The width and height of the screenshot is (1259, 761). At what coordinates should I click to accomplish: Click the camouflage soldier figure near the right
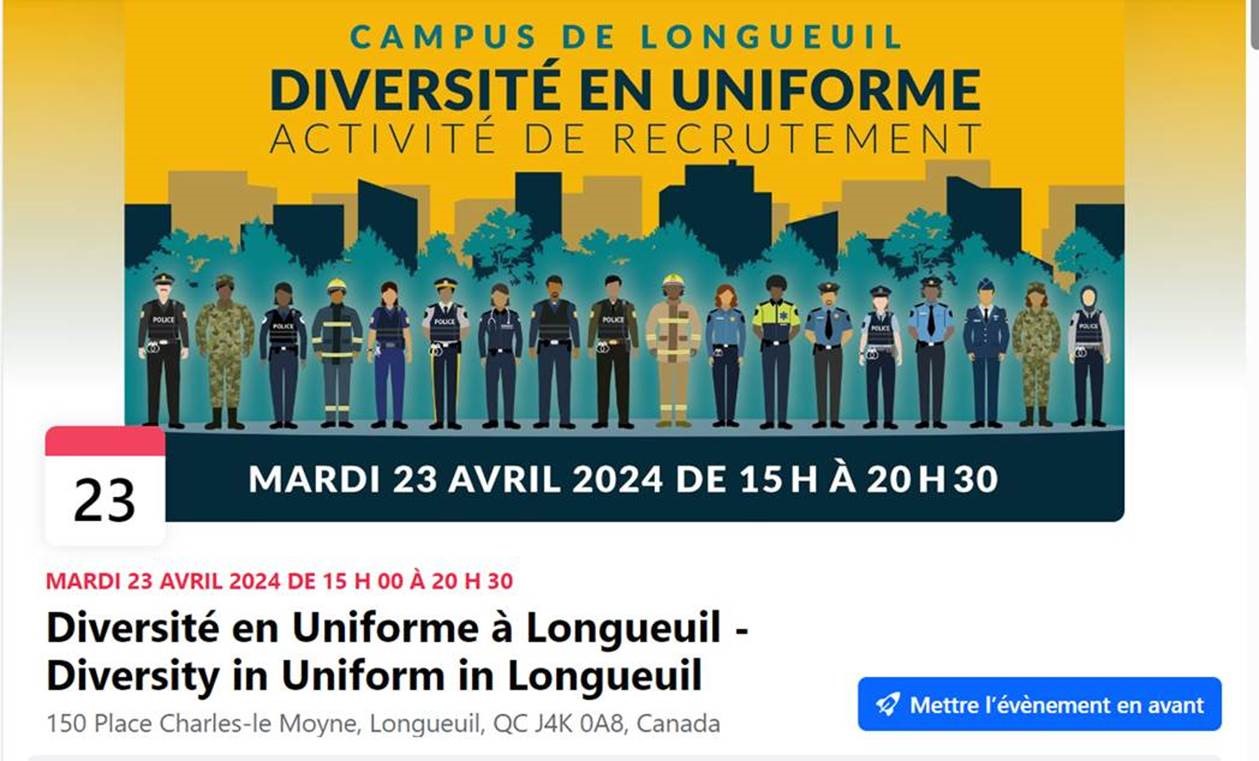1036,355
